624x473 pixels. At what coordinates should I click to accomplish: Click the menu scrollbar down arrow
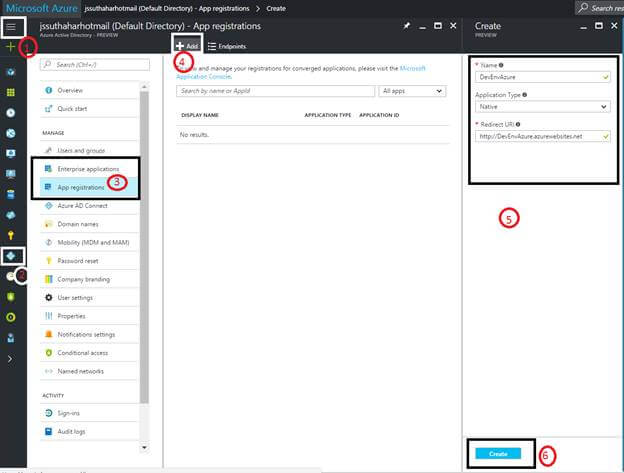click(144, 448)
